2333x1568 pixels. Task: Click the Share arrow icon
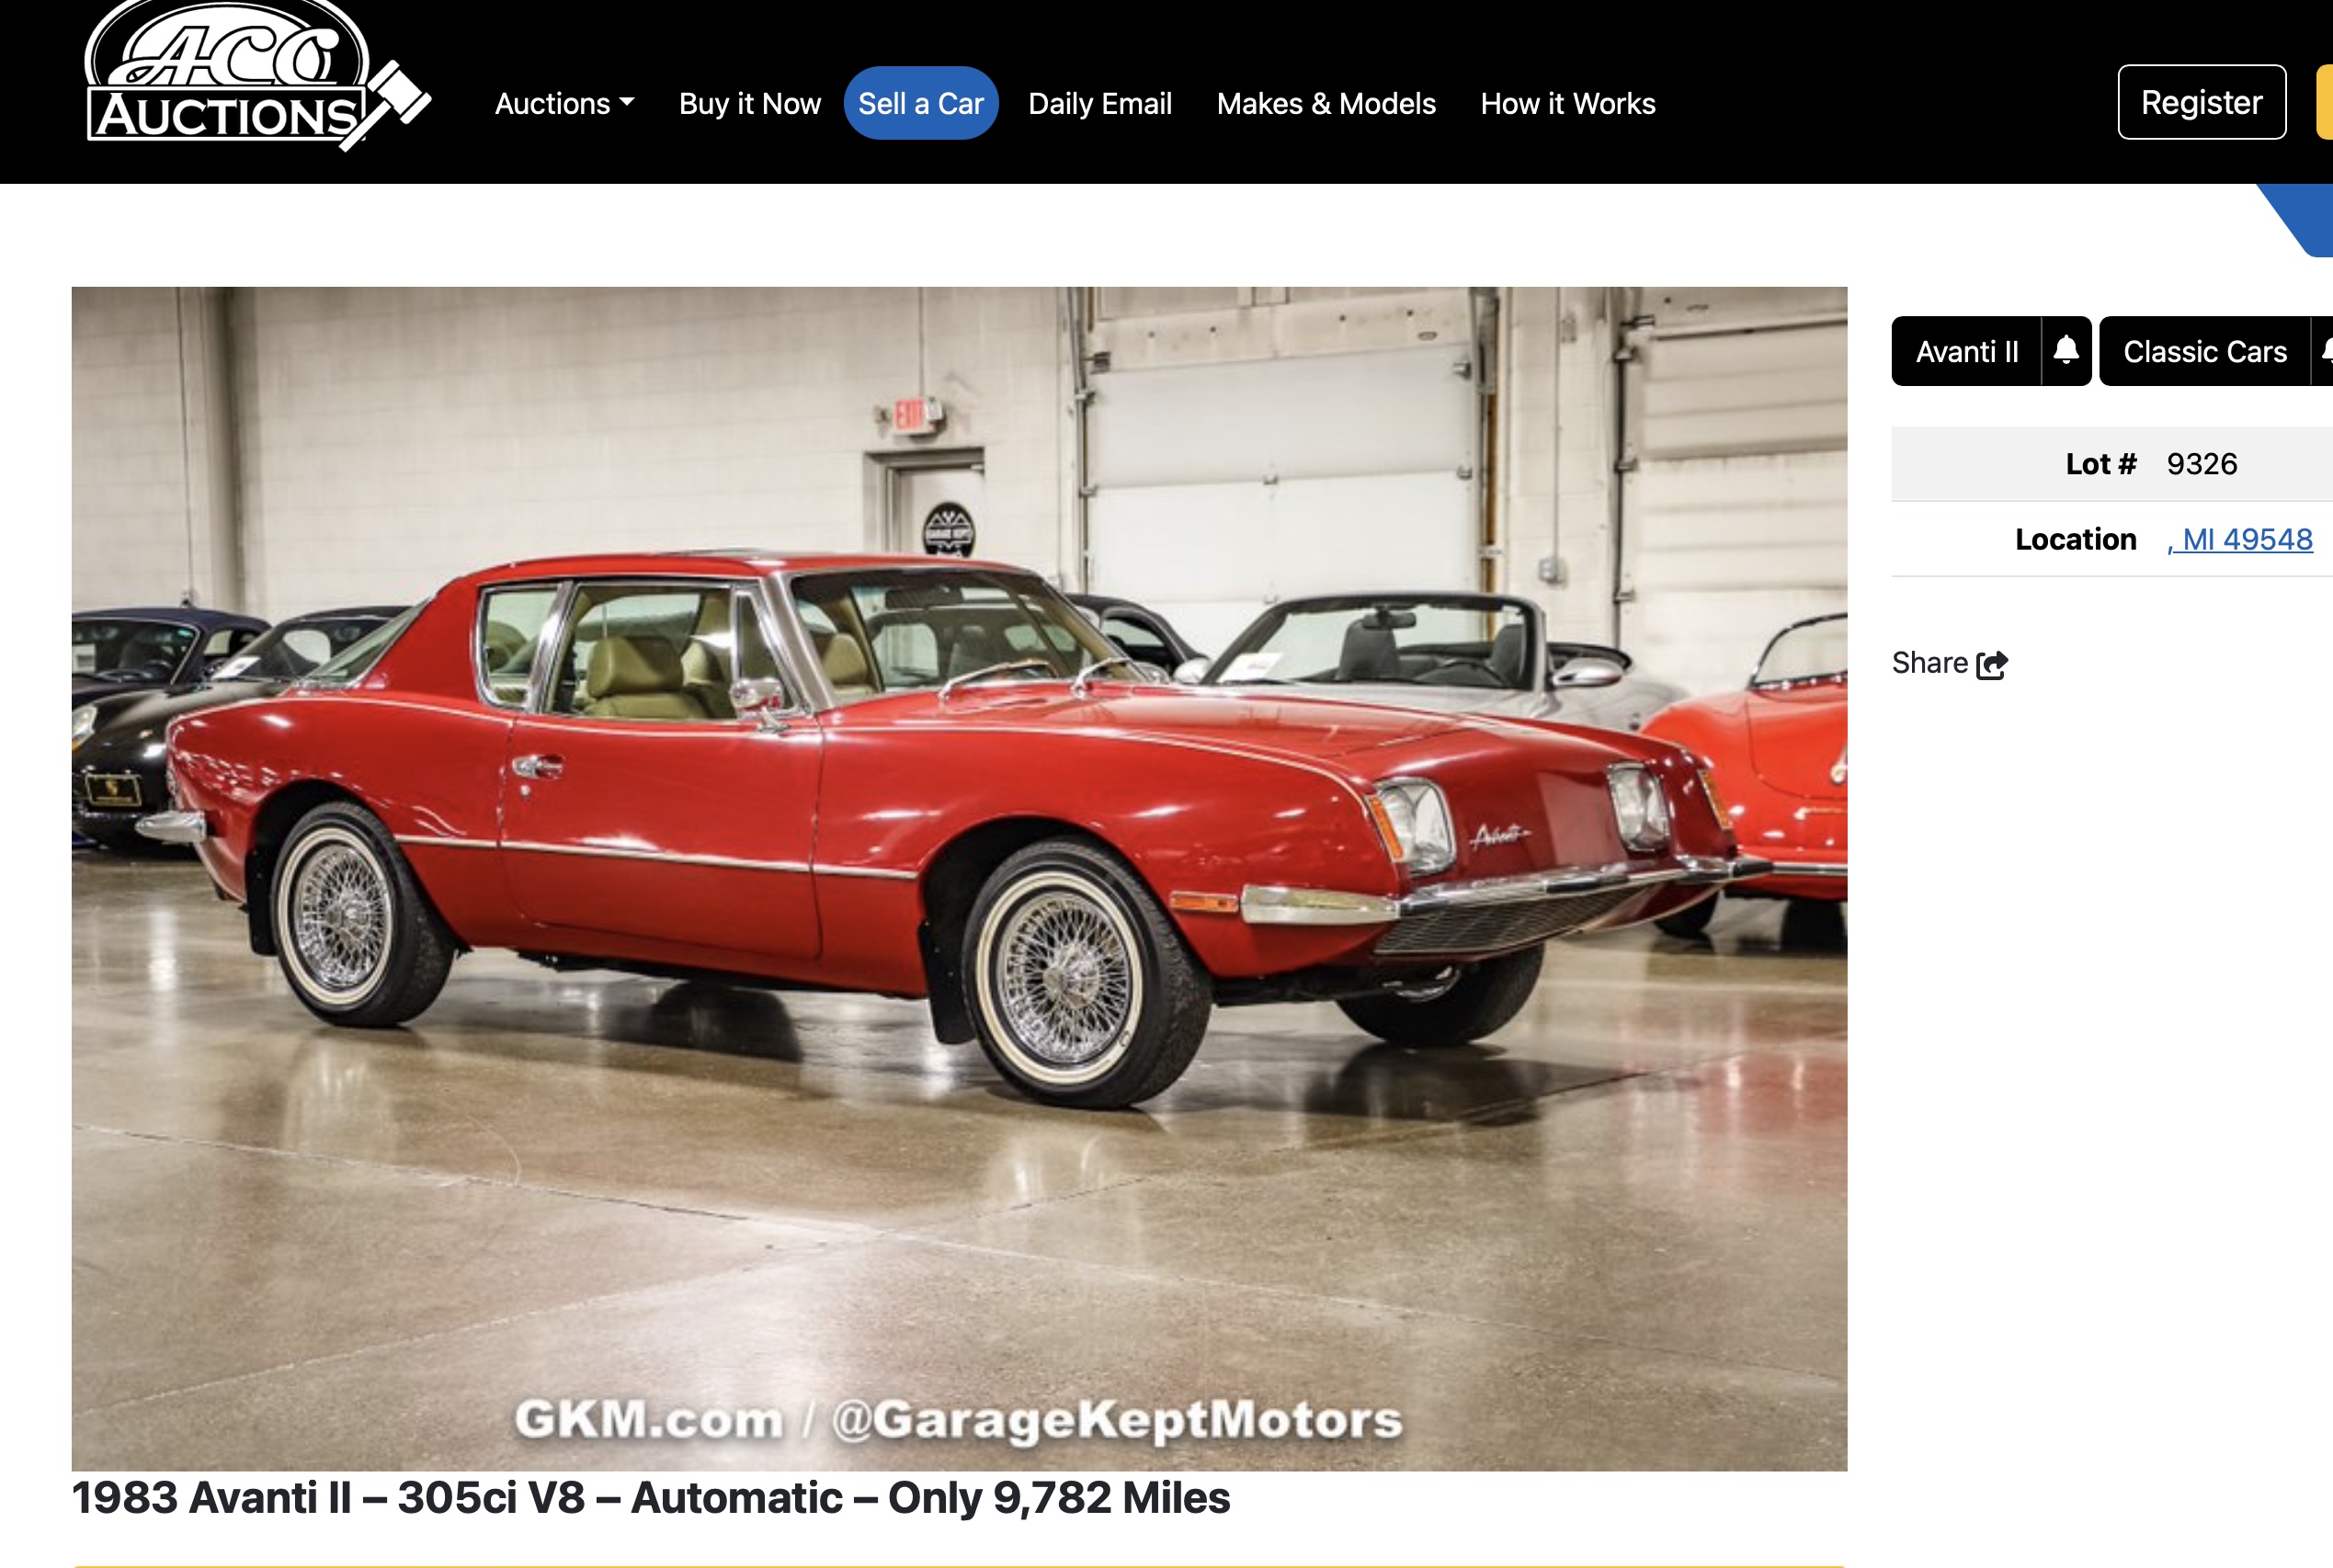coord(1992,665)
